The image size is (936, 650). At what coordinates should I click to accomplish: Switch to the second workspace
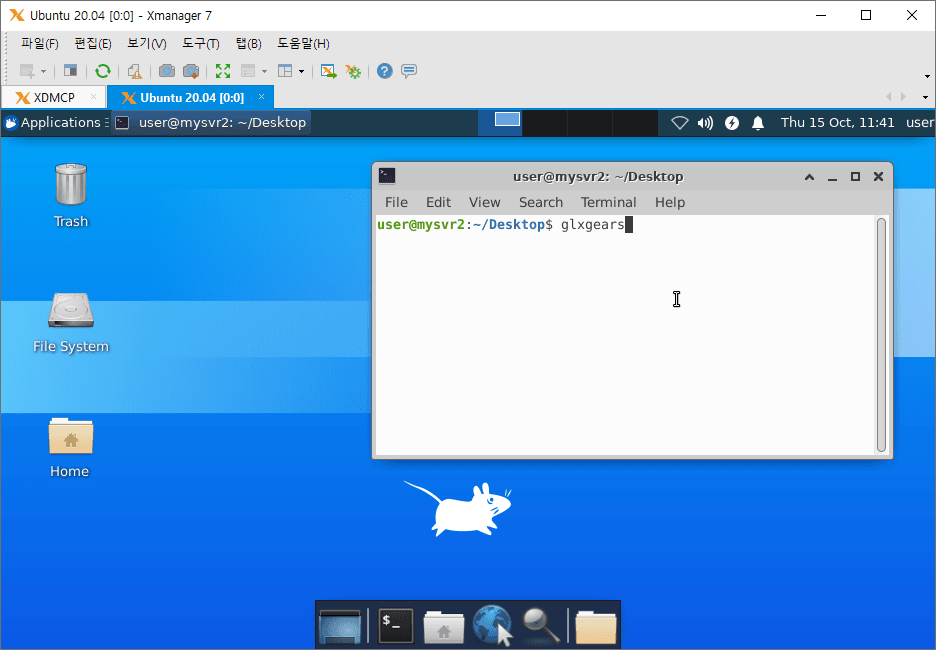(x=544, y=122)
